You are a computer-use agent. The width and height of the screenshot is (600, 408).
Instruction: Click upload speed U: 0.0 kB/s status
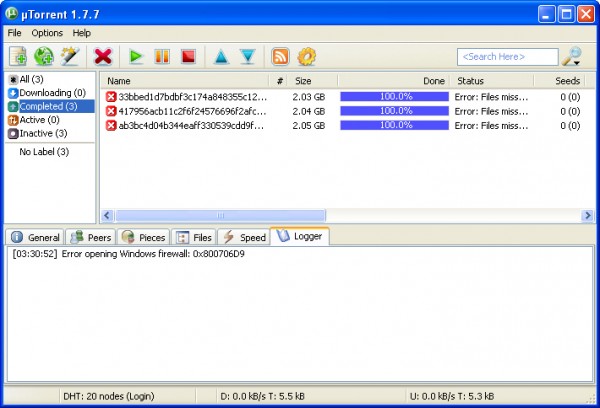point(452,396)
